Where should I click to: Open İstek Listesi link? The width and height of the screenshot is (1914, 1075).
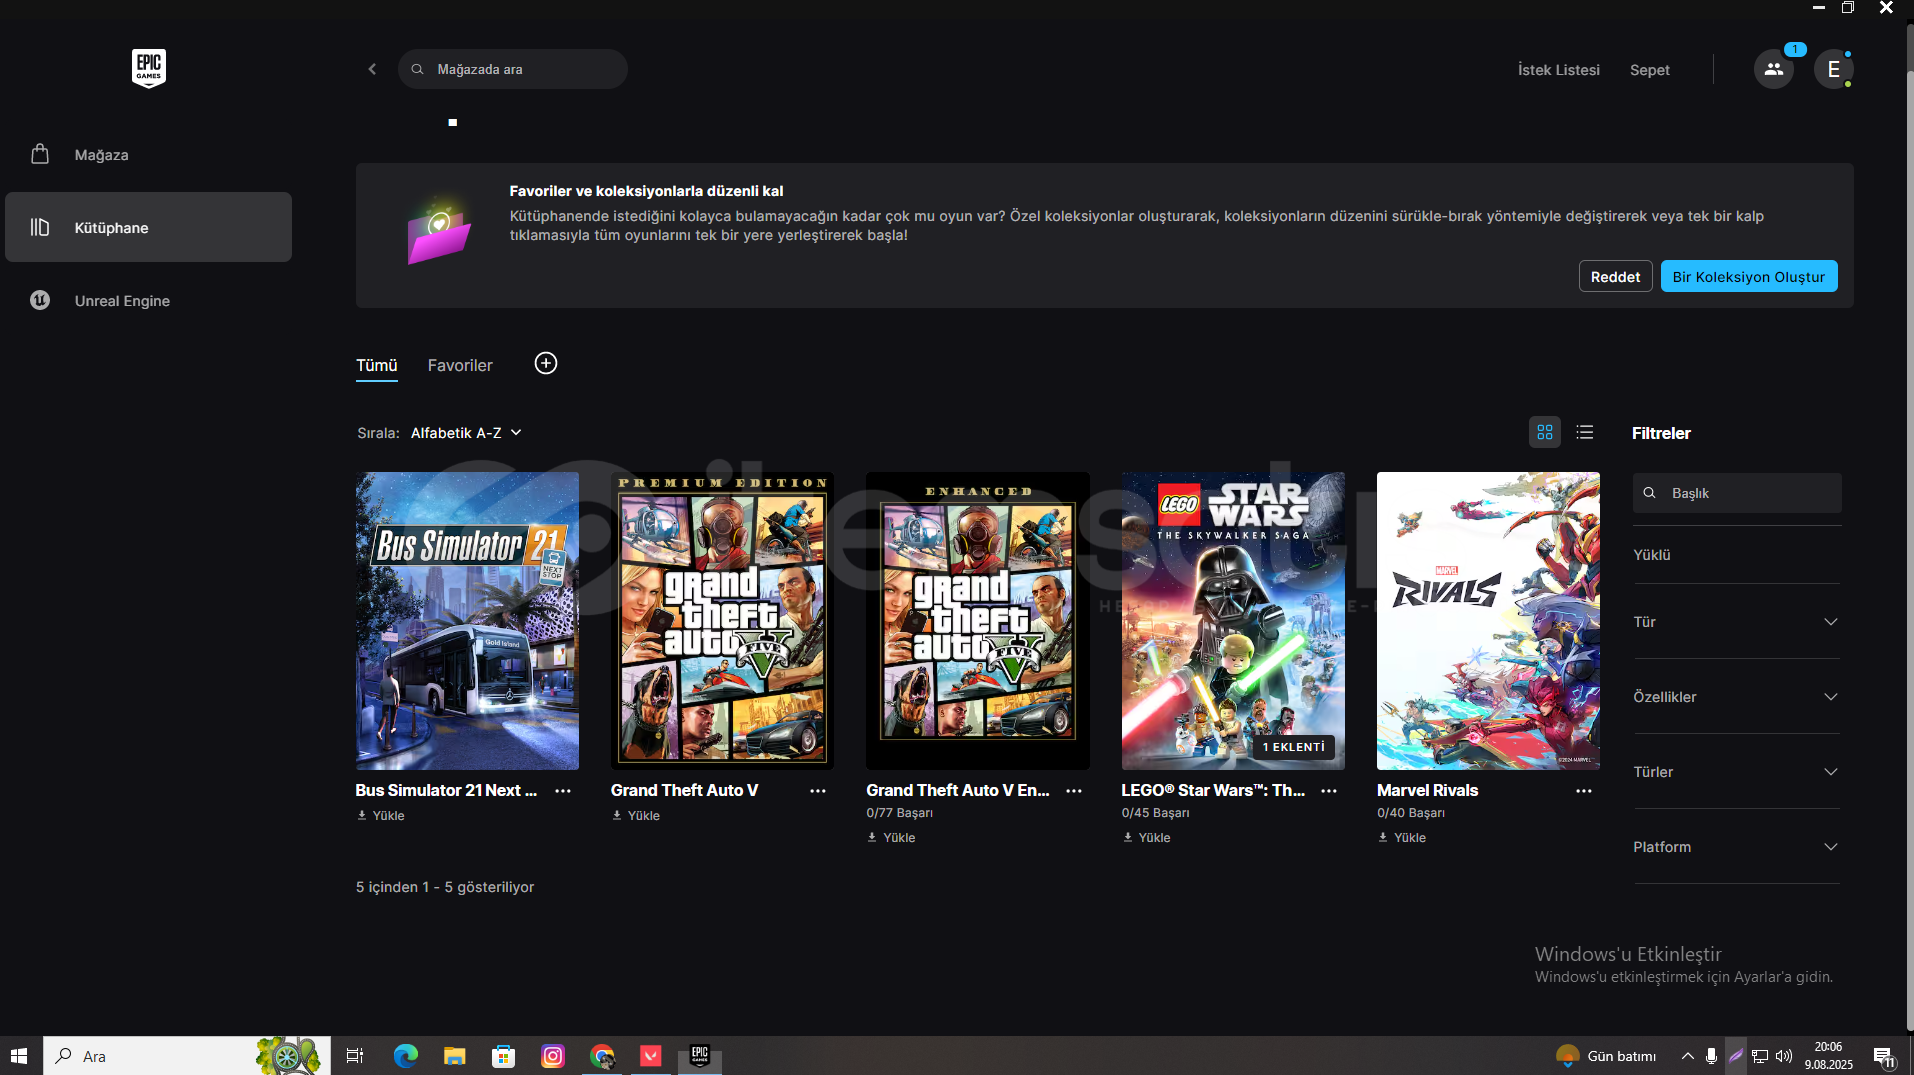pyautogui.click(x=1558, y=70)
